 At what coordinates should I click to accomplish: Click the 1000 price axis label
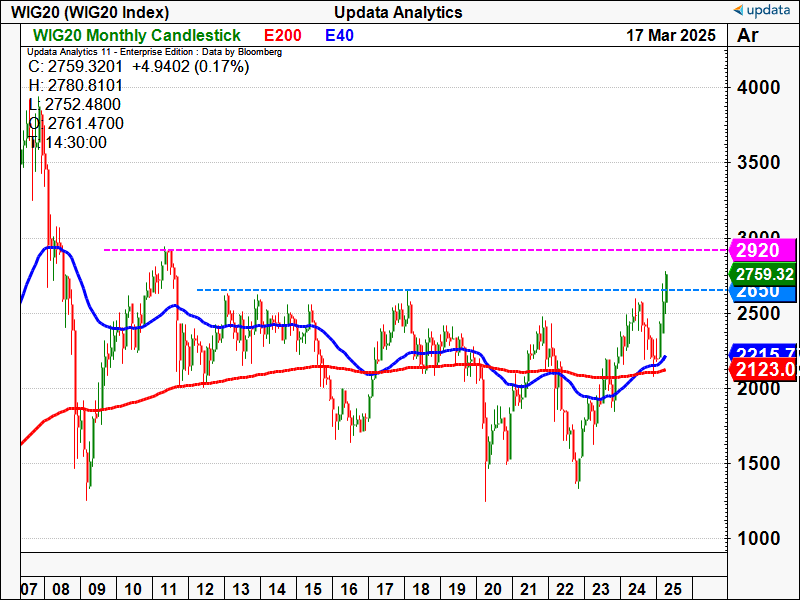pyautogui.click(x=759, y=539)
